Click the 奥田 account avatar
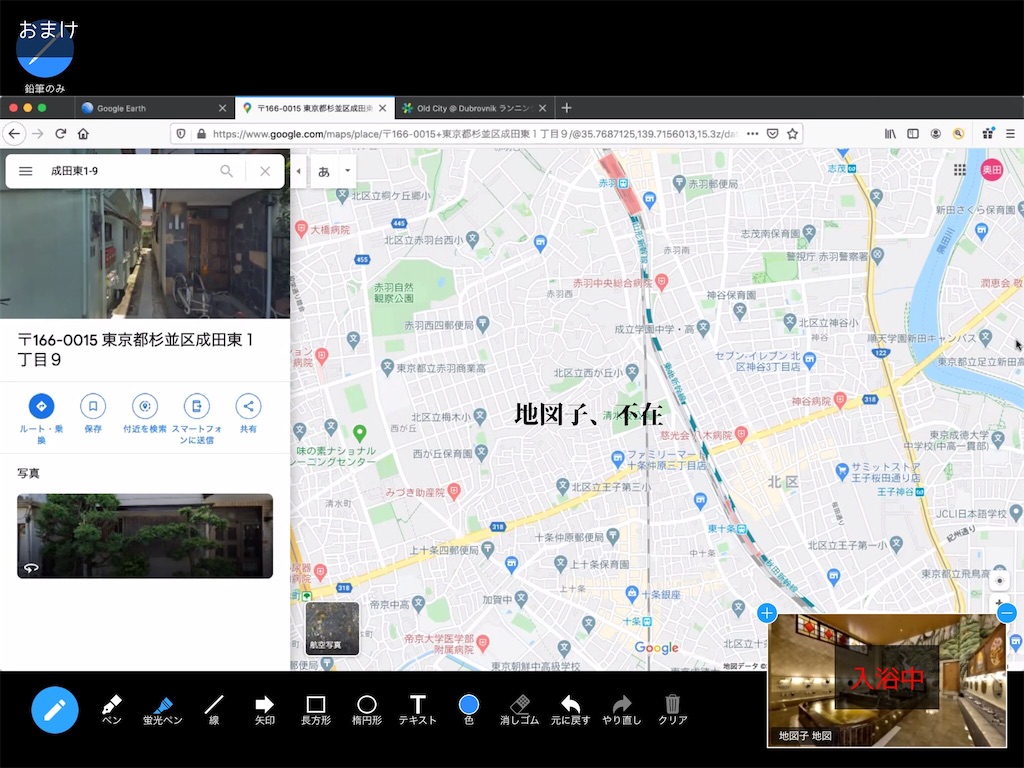 click(992, 170)
